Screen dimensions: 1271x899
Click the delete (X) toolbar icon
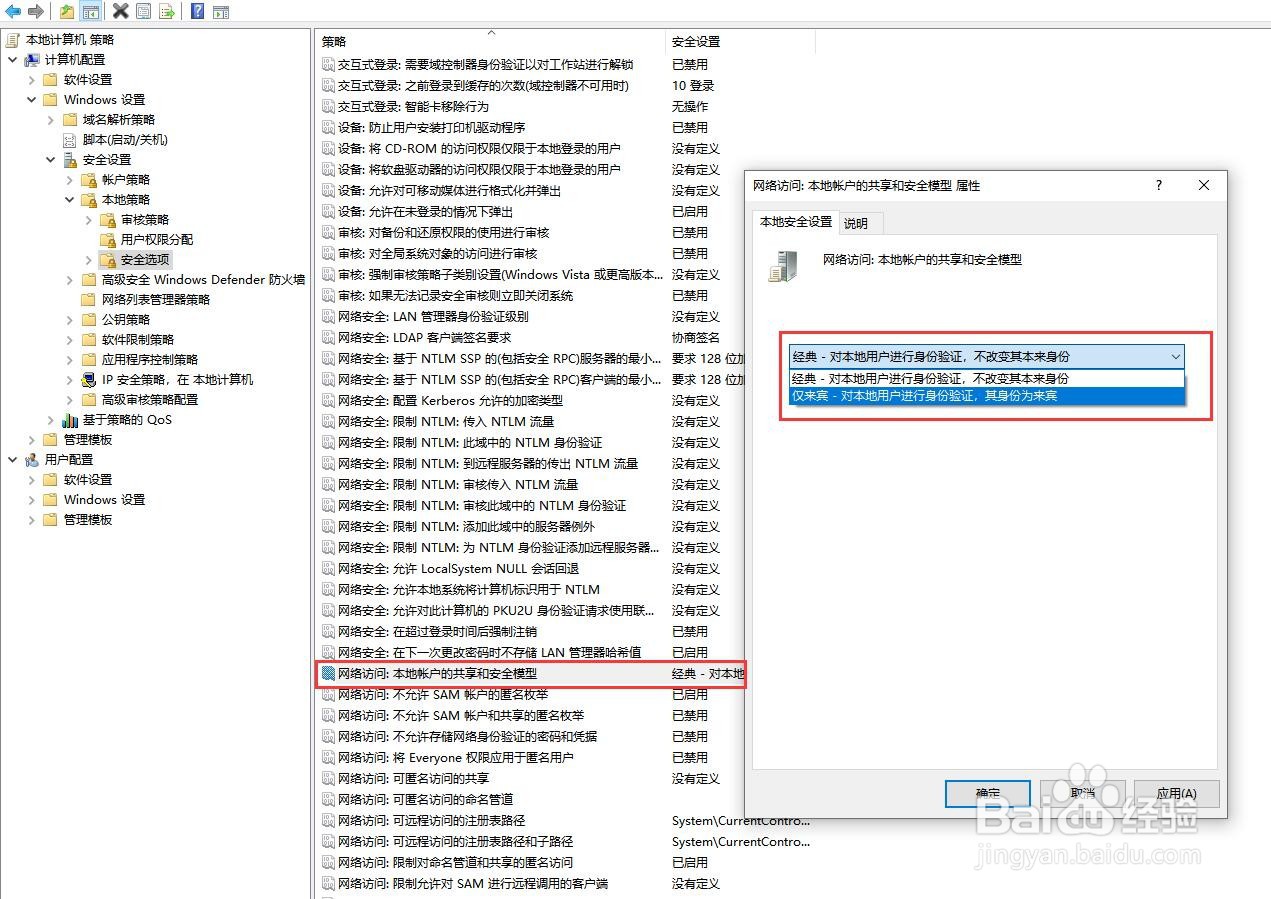click(x=121, y=11)
